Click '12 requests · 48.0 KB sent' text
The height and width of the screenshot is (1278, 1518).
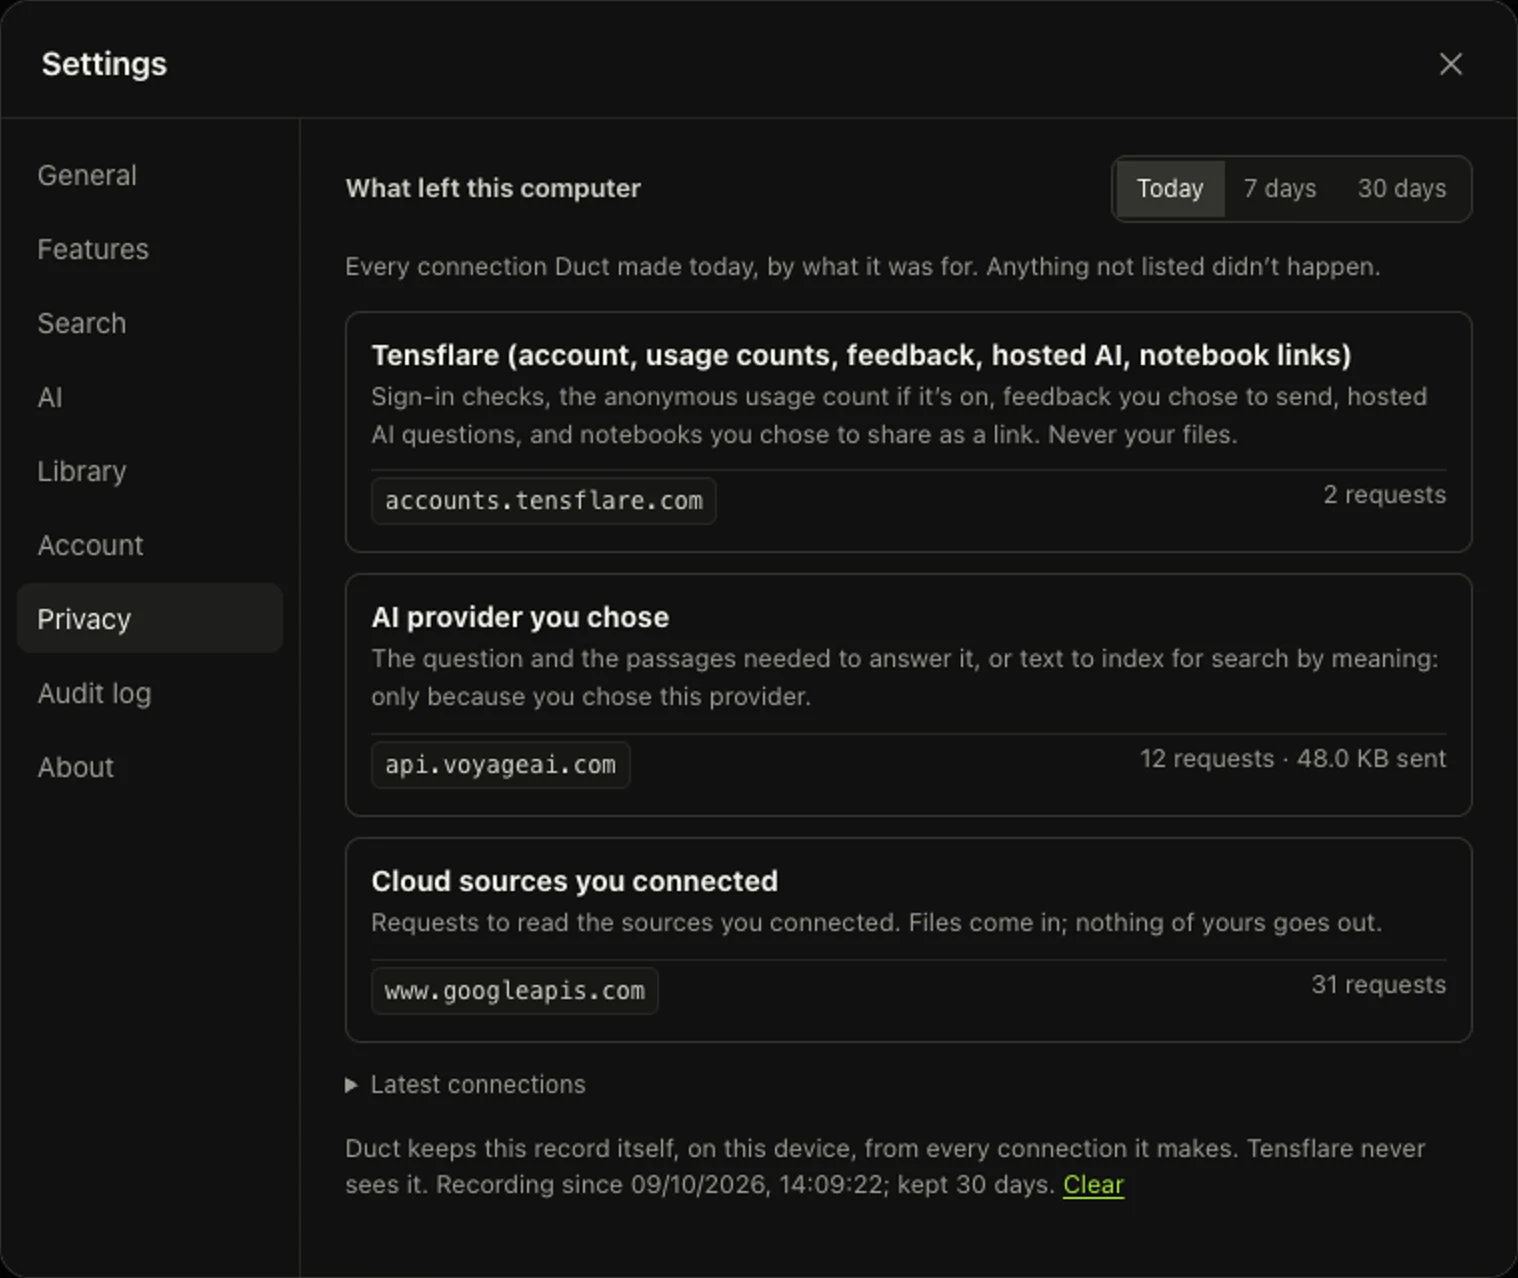(1293, 758)
